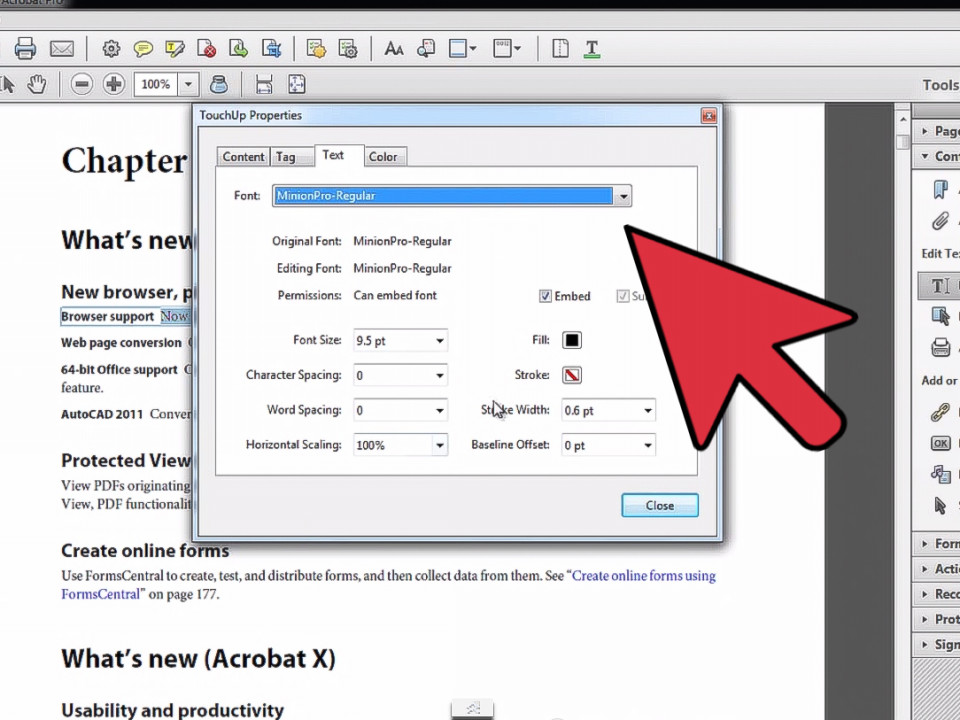Click the email envelope icon
Screen dimensions: 960x720
62,48
